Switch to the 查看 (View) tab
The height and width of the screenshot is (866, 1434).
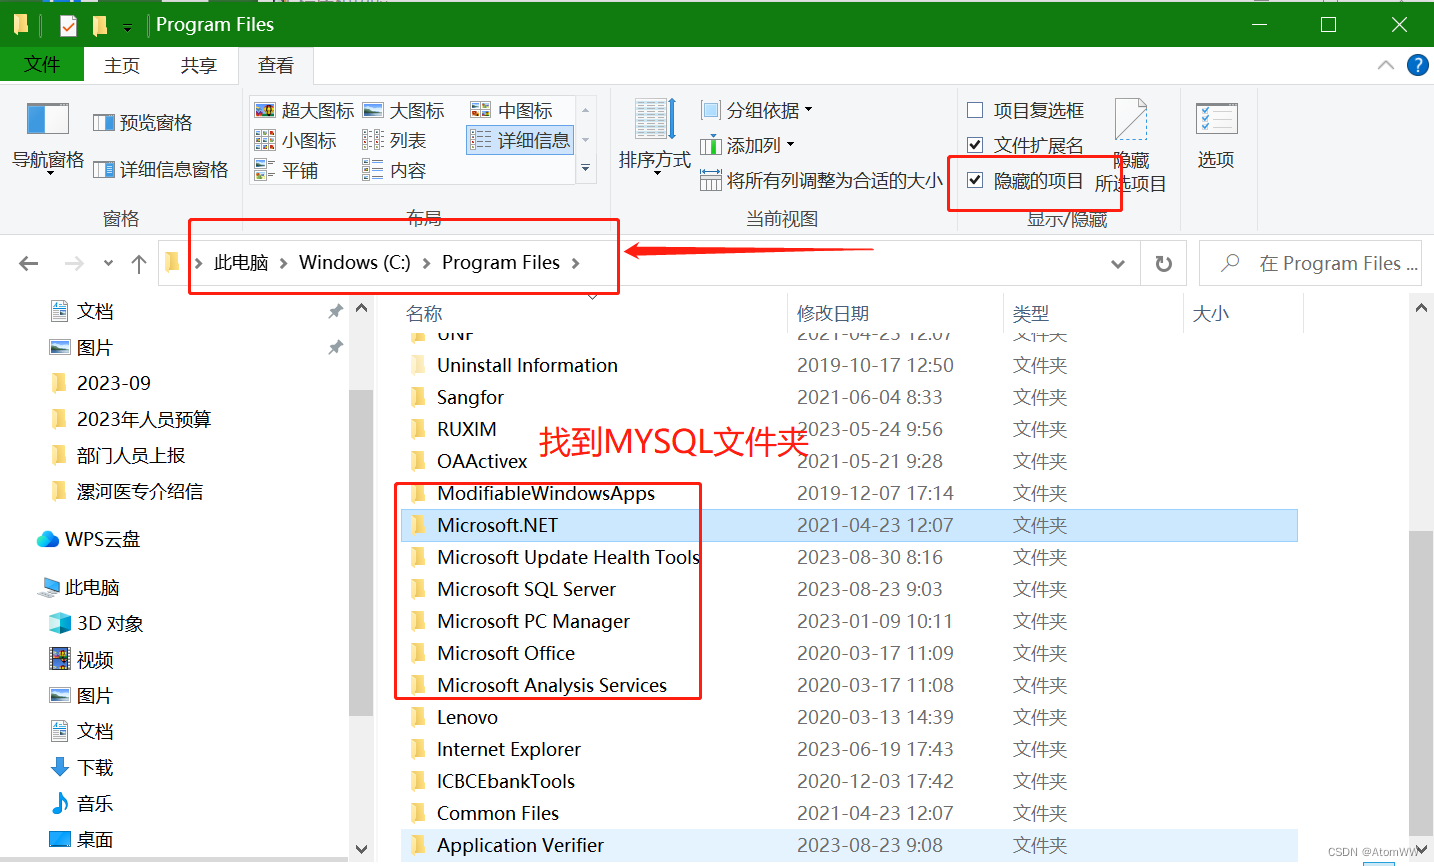[x=276, y=65]
